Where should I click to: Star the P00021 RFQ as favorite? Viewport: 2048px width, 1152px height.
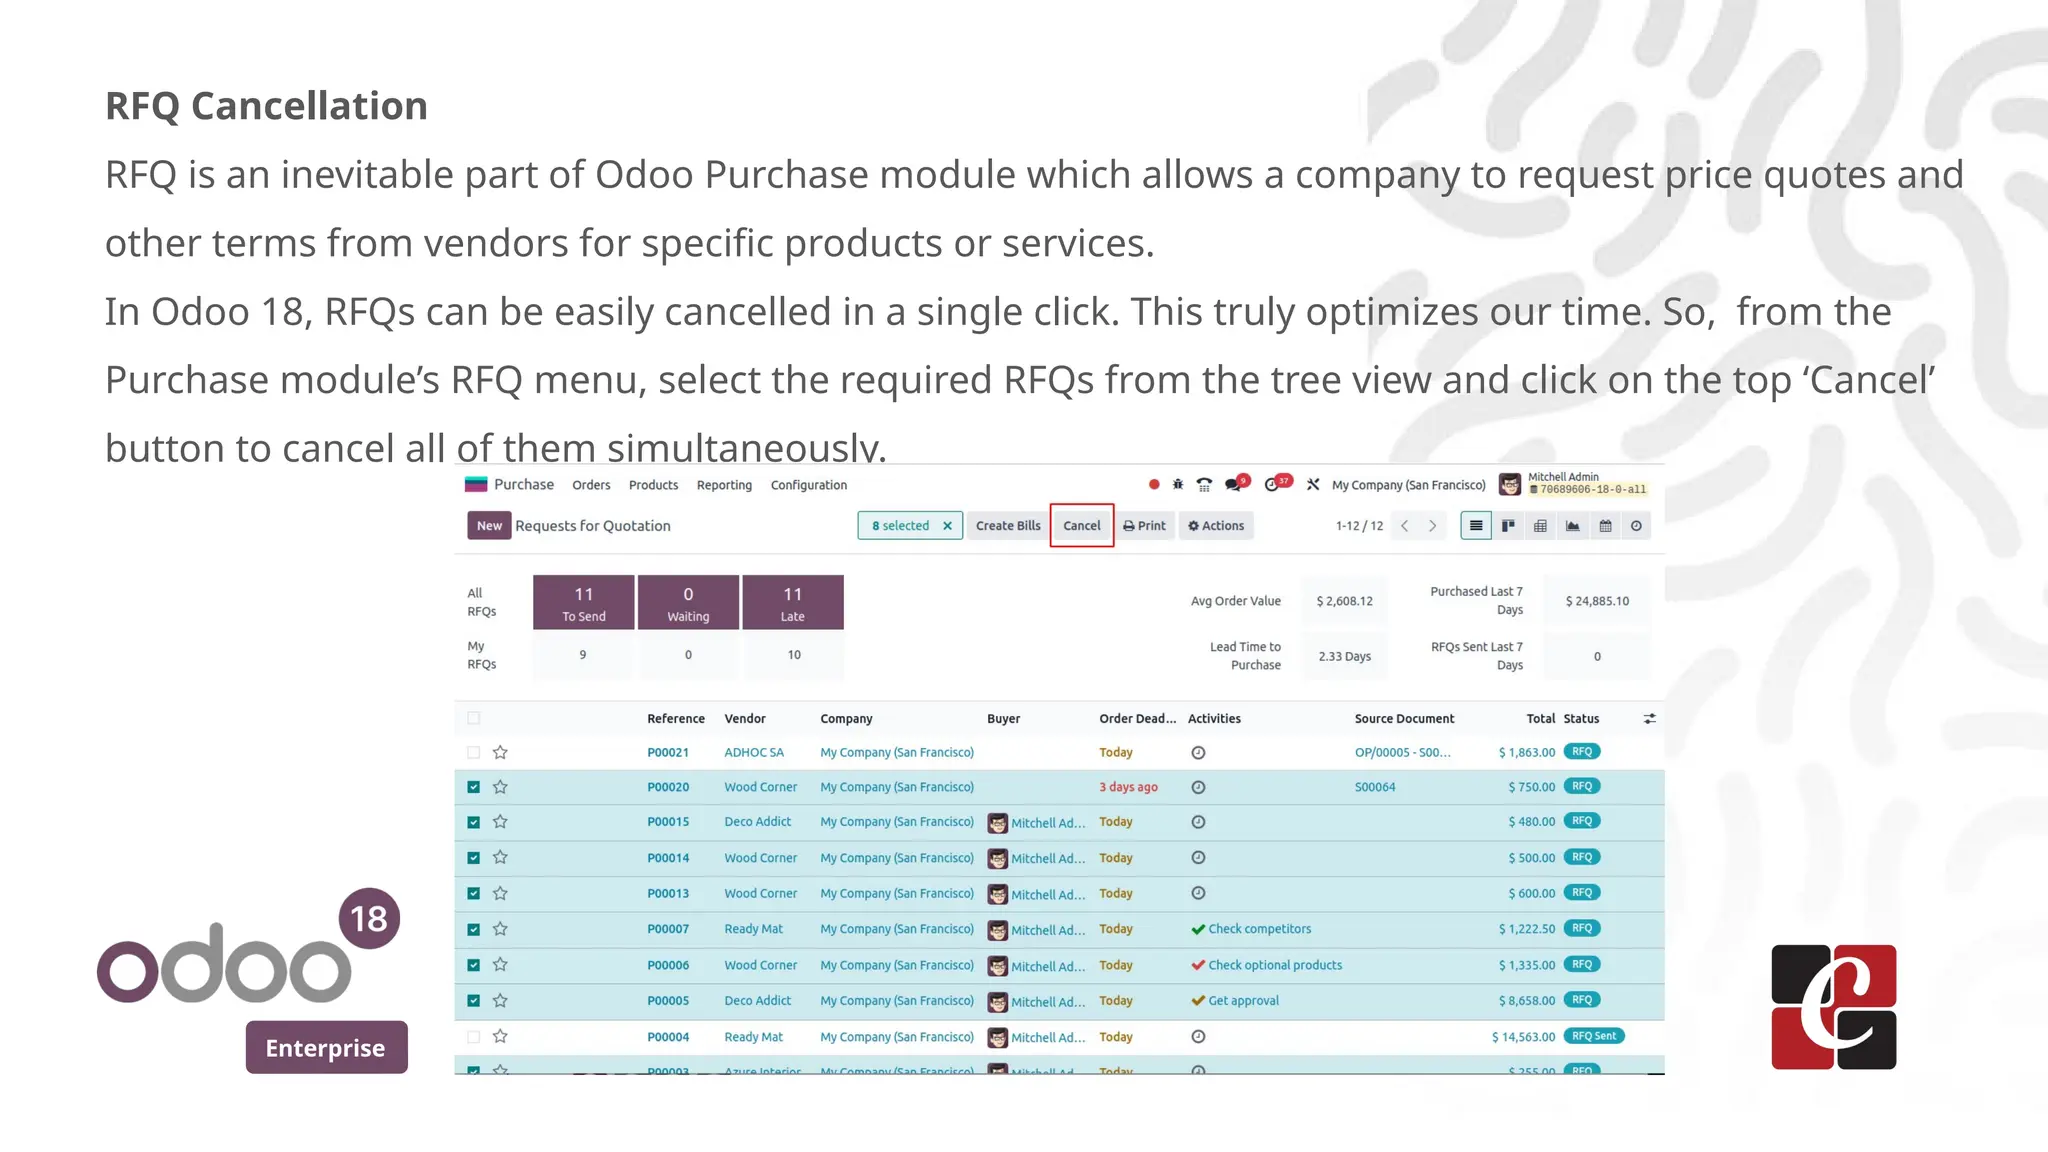(x=500, y=752)
